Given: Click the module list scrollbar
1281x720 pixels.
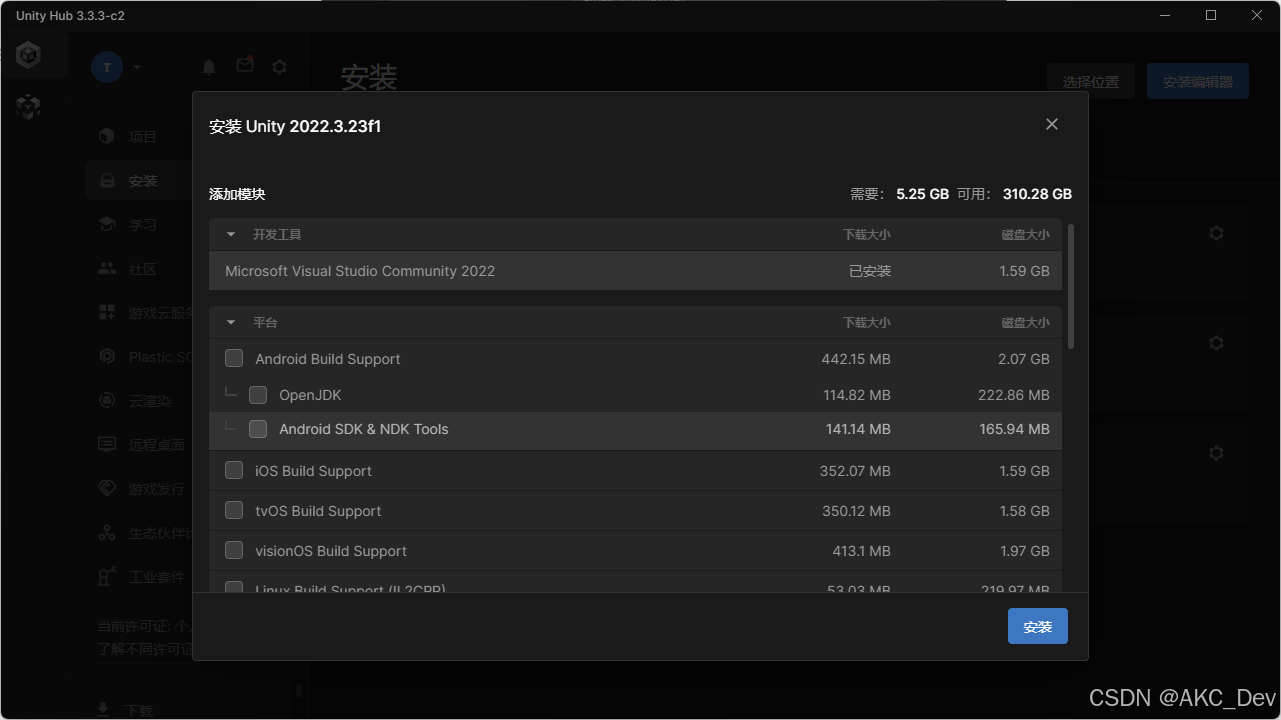Looking at the screenshot, I should (1071, 286).
